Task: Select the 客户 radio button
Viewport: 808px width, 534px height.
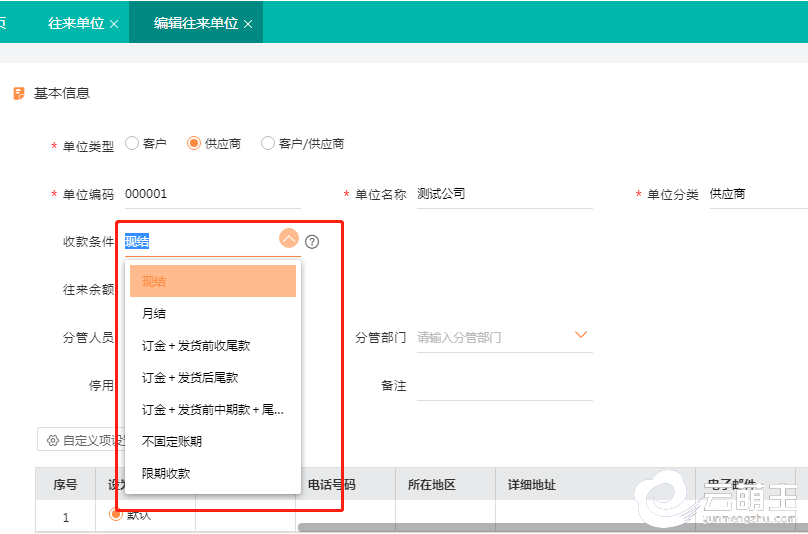Action: [132, 143]
